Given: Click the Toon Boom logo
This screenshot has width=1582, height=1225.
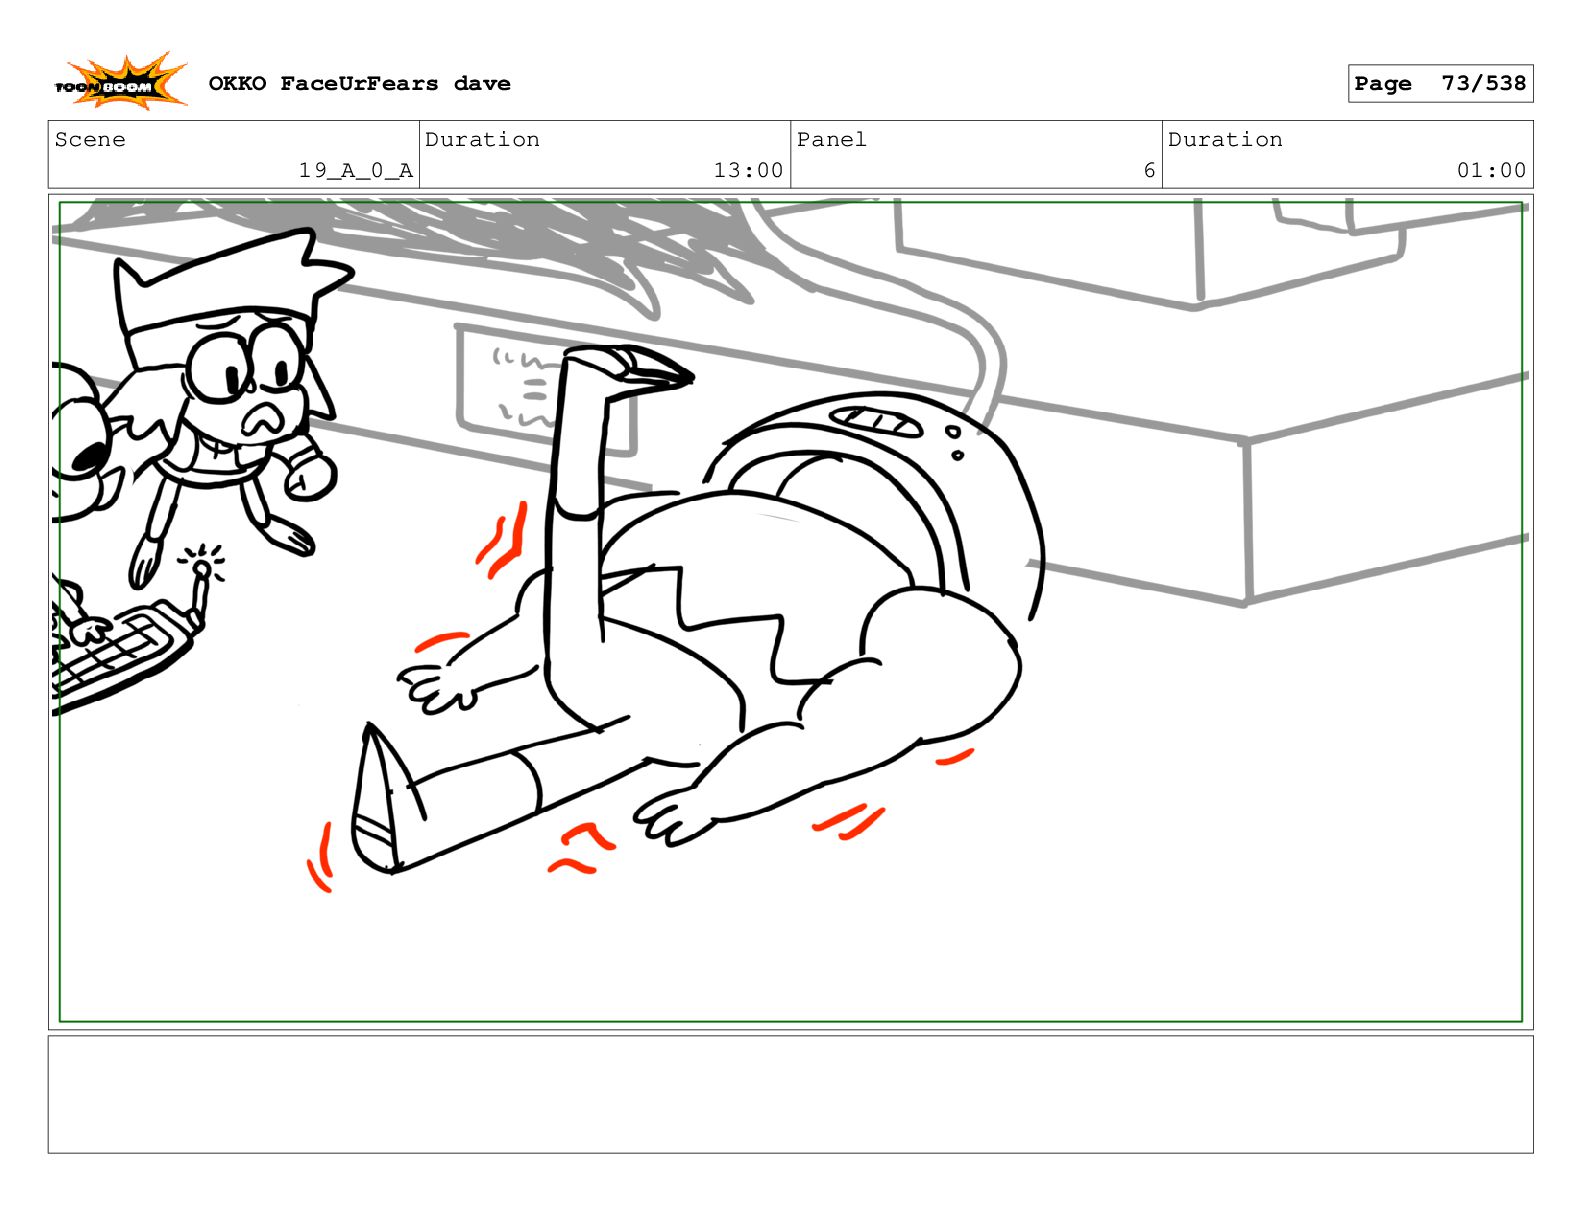Looking at the screenshot, I should pos(120,82).
